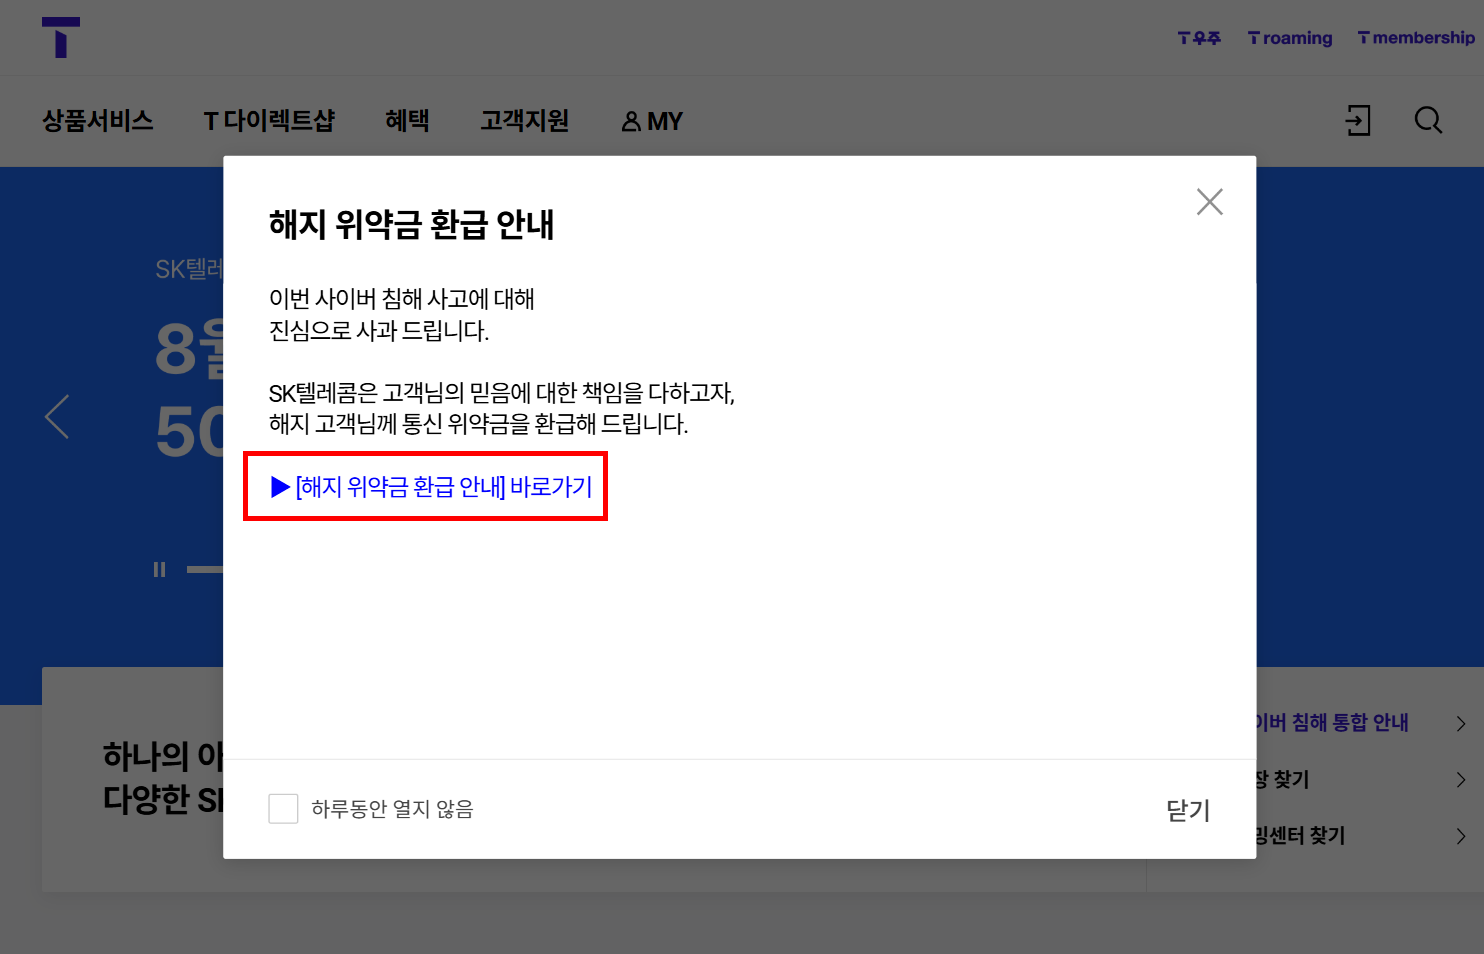Open the login arrow icon in header
The height and width of the screenshot is (954, 1484).
(x=1358, y=121)
